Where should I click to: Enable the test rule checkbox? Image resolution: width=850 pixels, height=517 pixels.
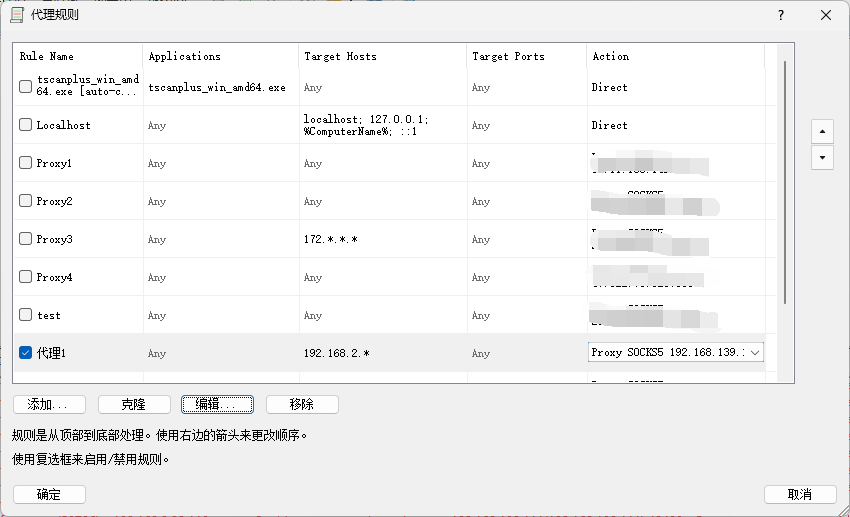(25, 314)
